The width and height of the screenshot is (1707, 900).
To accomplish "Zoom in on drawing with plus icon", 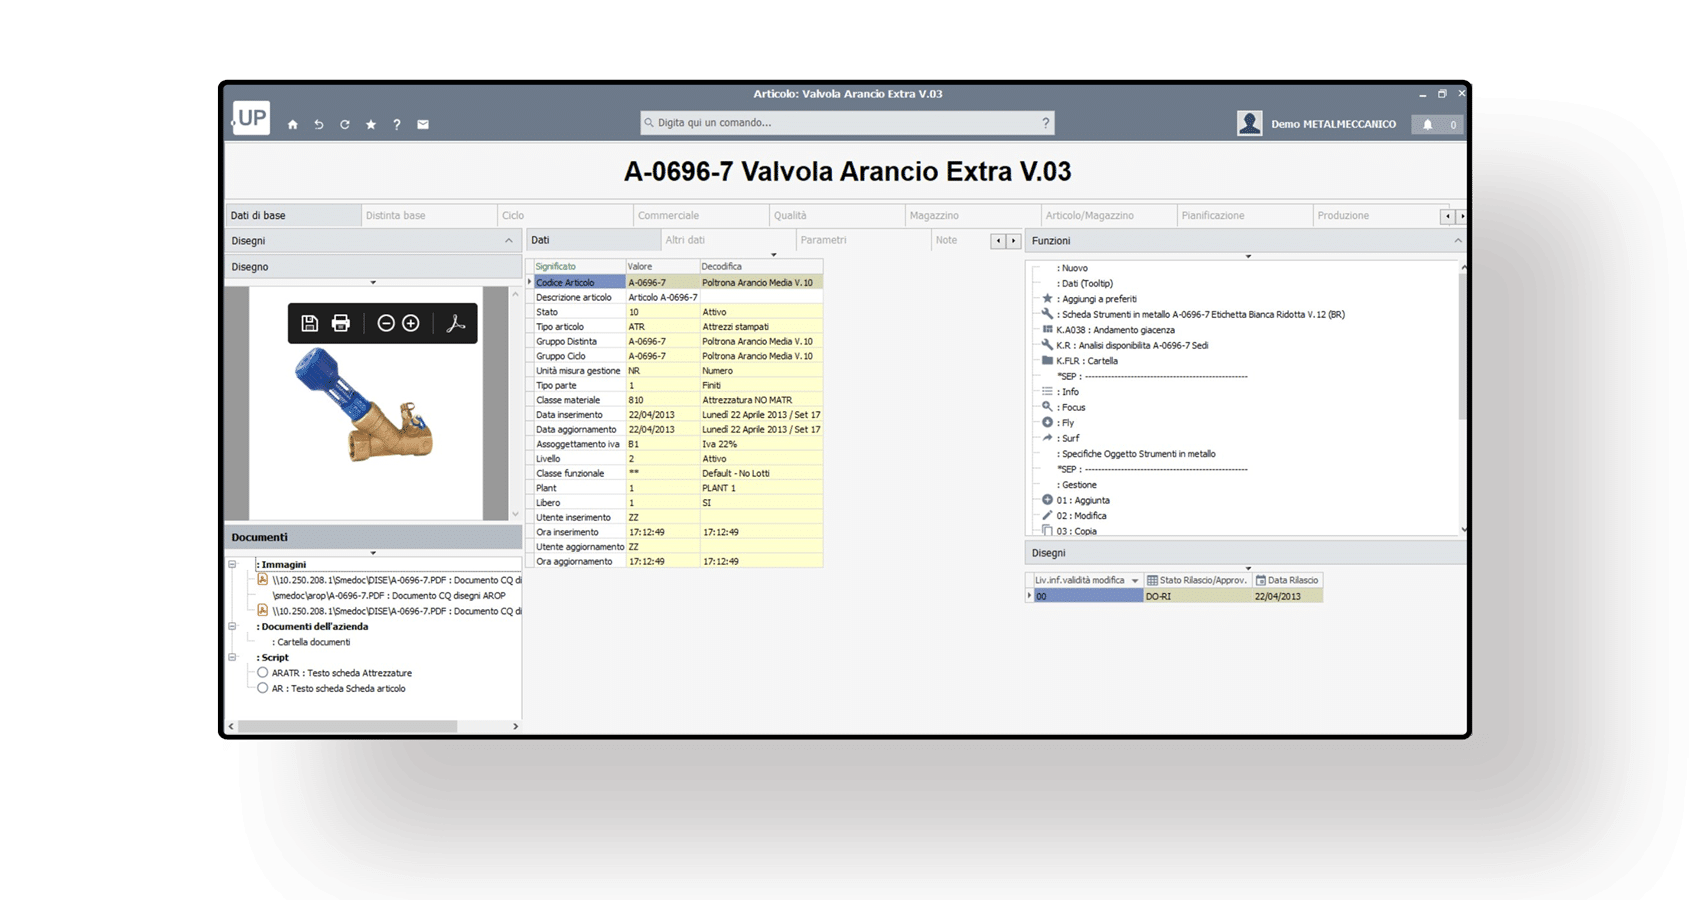I will click(411, 323).
